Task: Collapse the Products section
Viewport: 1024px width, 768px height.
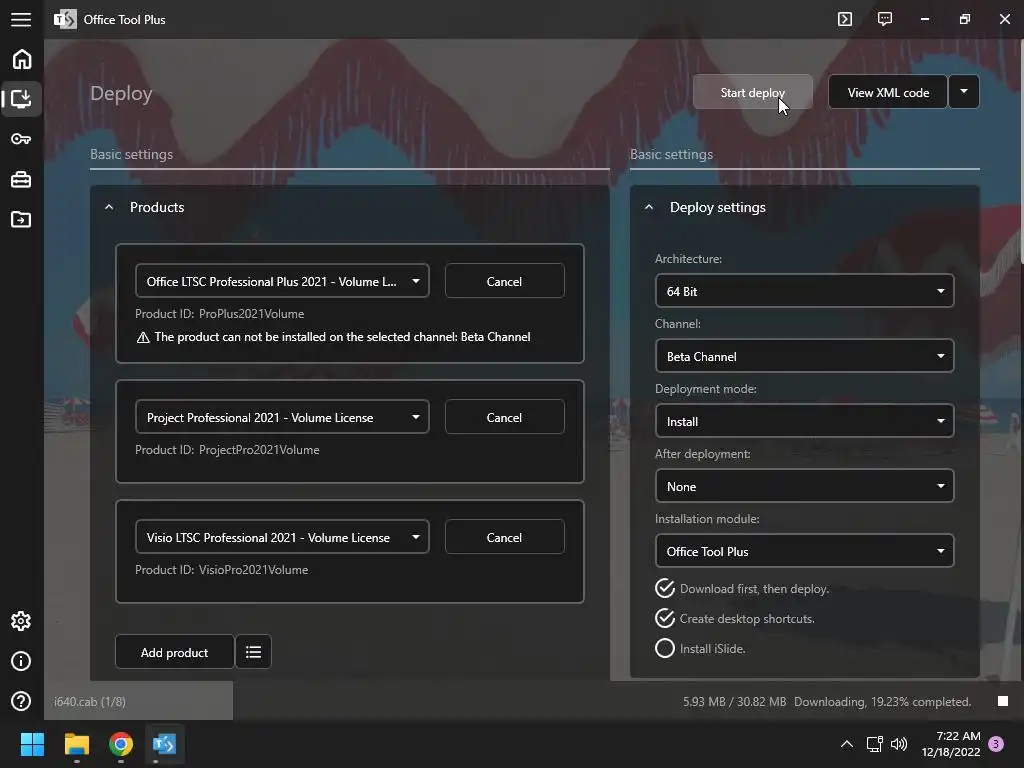Action: coord(109,207)
